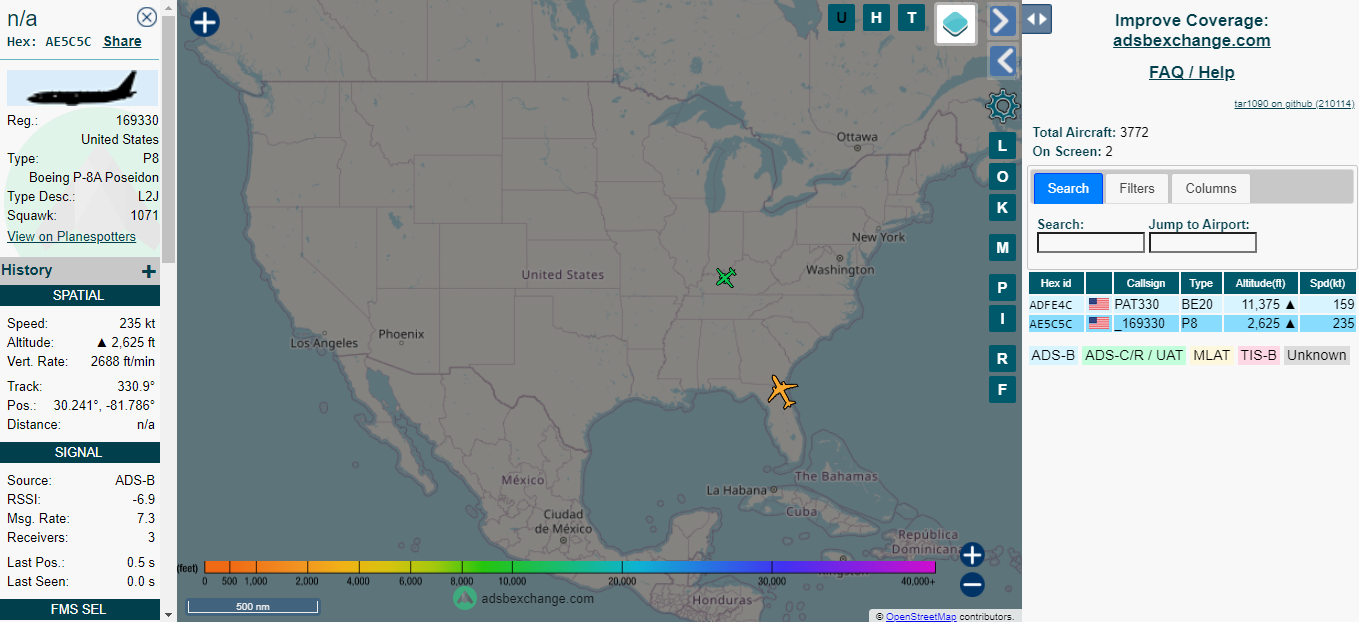Click the ADS-C/R / UAT legend swatch
The height and width of the screenshot is (622, 1359).
pyautogui.click(x=1134, y=355)
